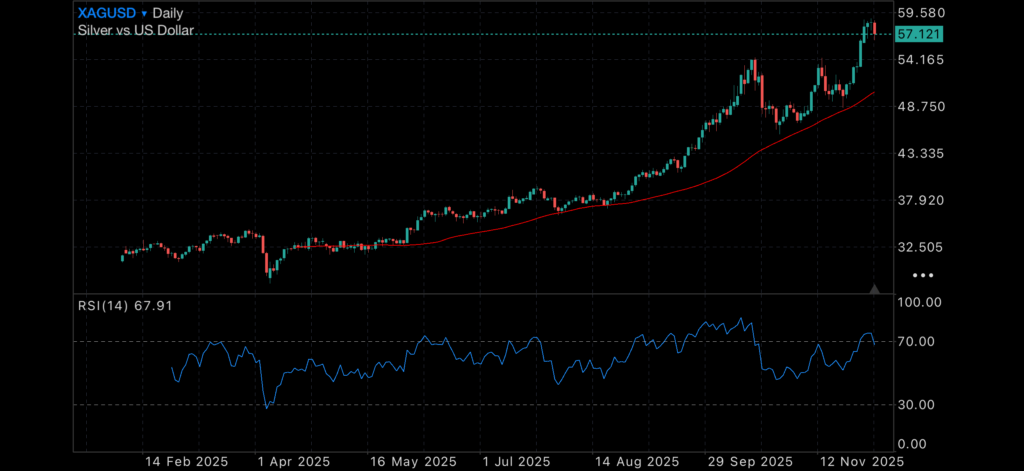This screenshot has height=471, width=1024.
Task: Click the XAGUSD symbol name
Action: point(108,14)
